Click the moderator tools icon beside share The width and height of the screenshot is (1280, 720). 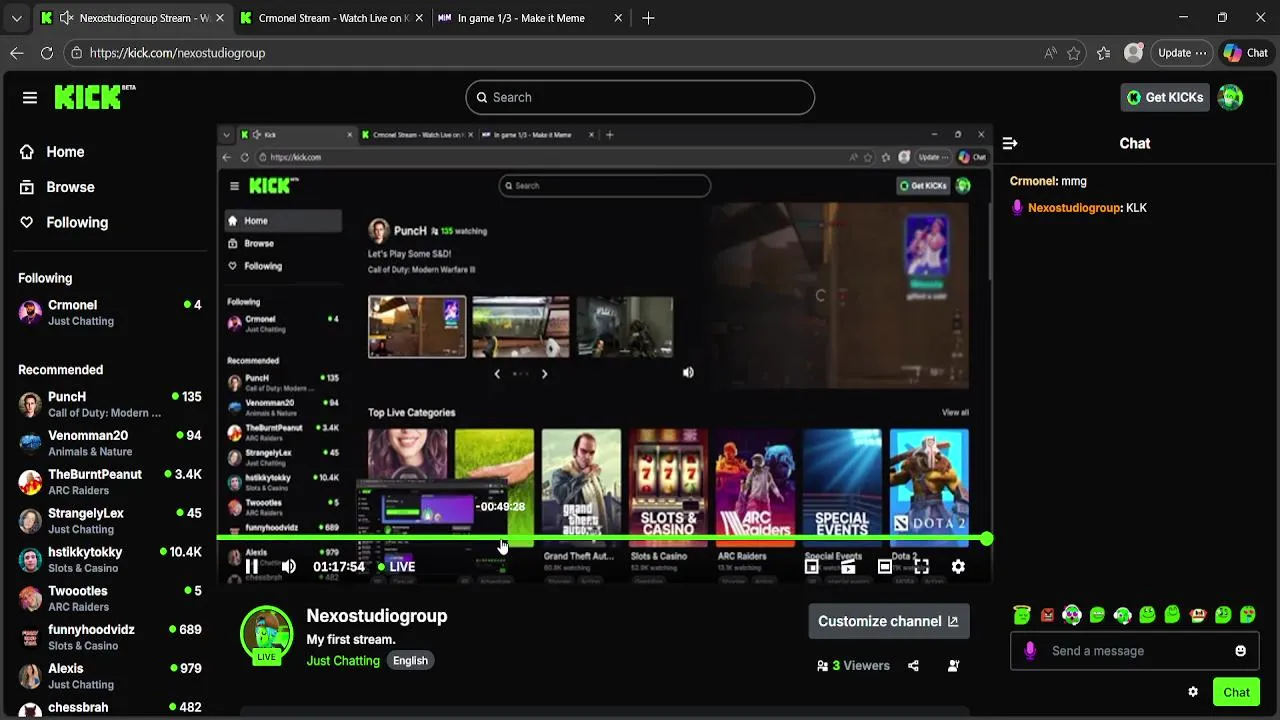tap(953, 666)
